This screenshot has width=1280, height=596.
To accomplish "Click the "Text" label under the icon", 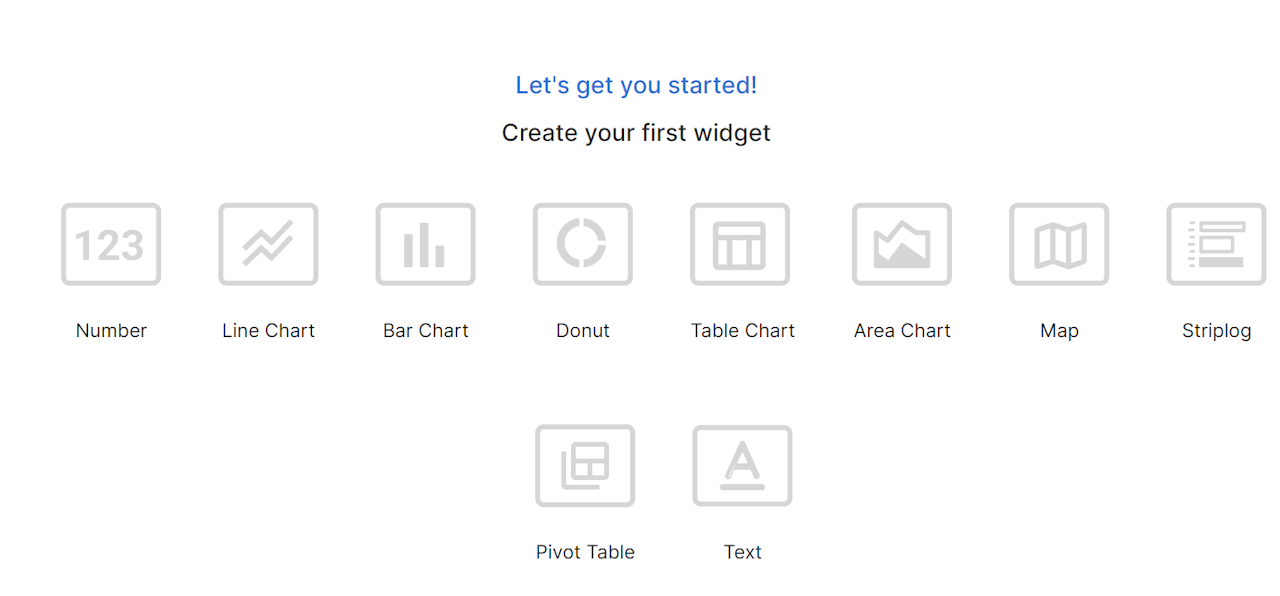I will (x=742, y=552).
